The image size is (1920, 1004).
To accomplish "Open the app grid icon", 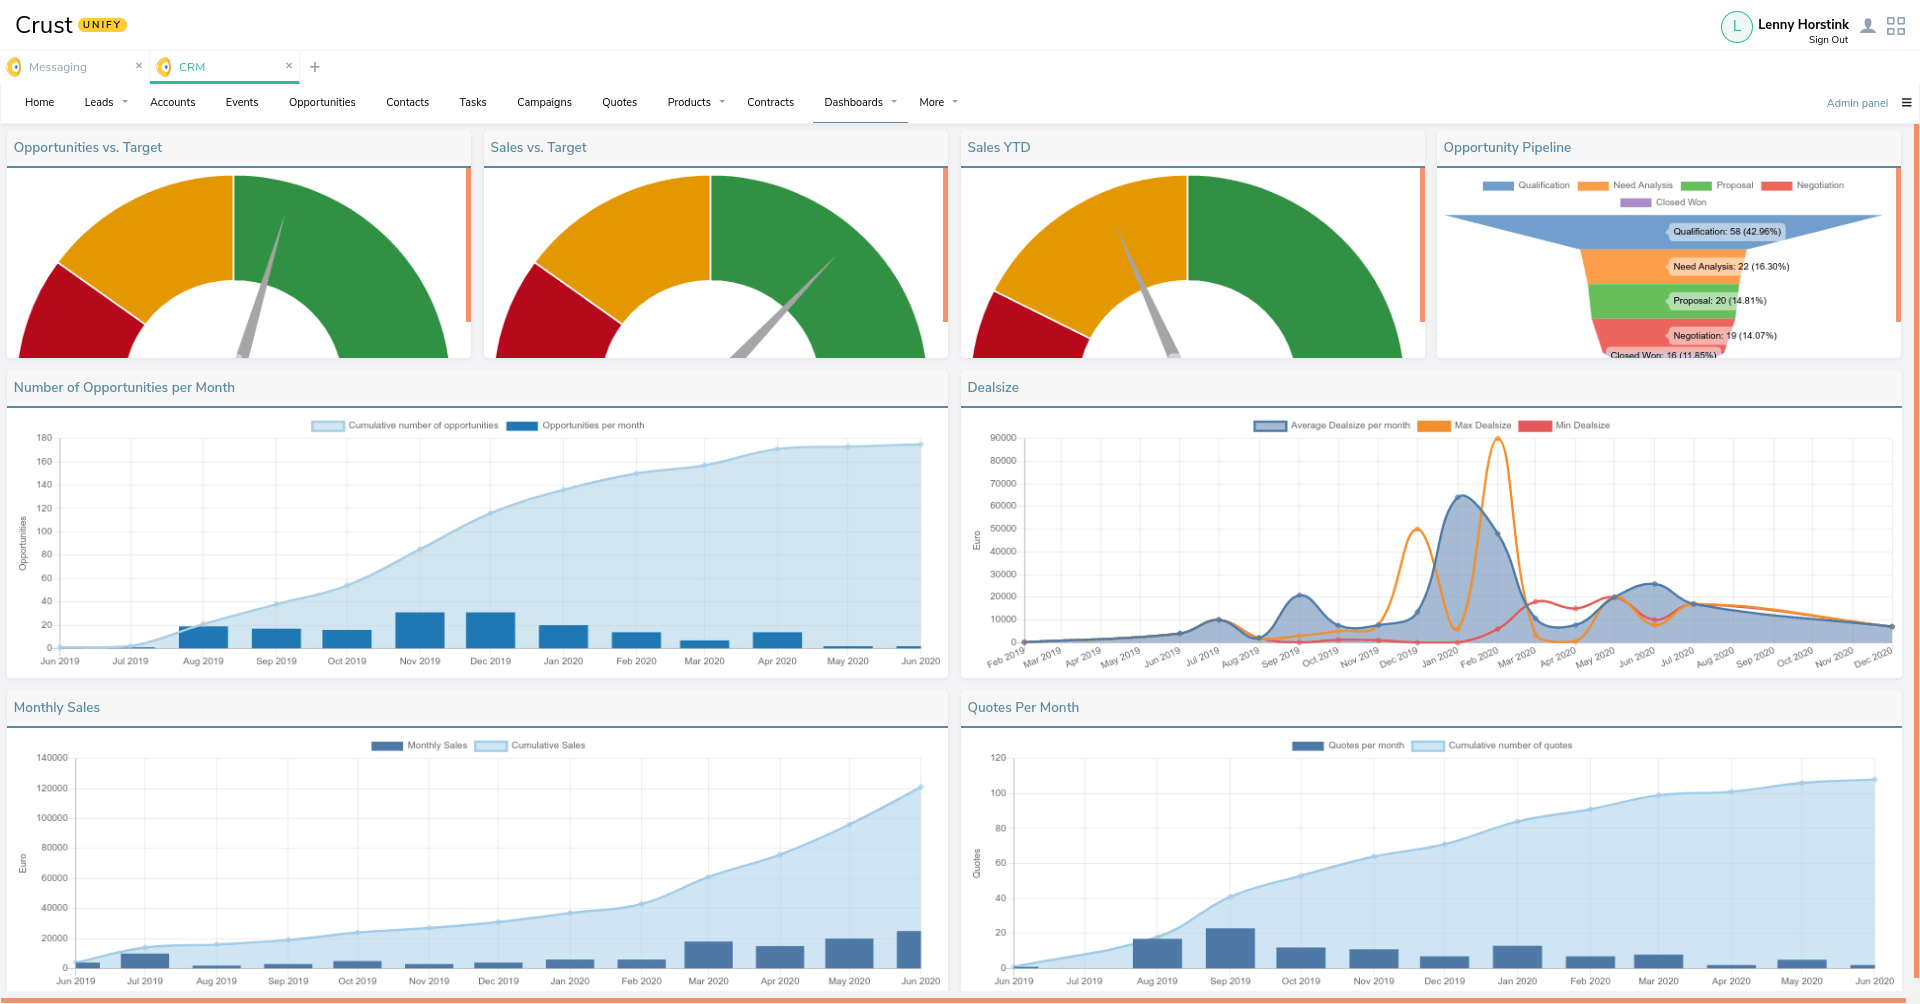I will tap(1896, 26).
